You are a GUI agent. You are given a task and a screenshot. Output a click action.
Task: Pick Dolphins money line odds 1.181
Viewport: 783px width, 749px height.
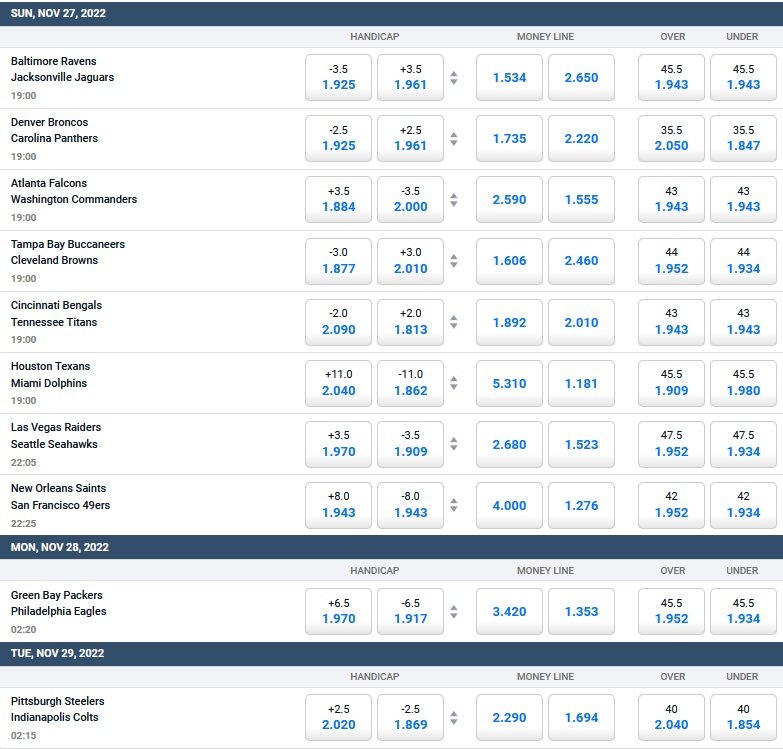(581, 383)
